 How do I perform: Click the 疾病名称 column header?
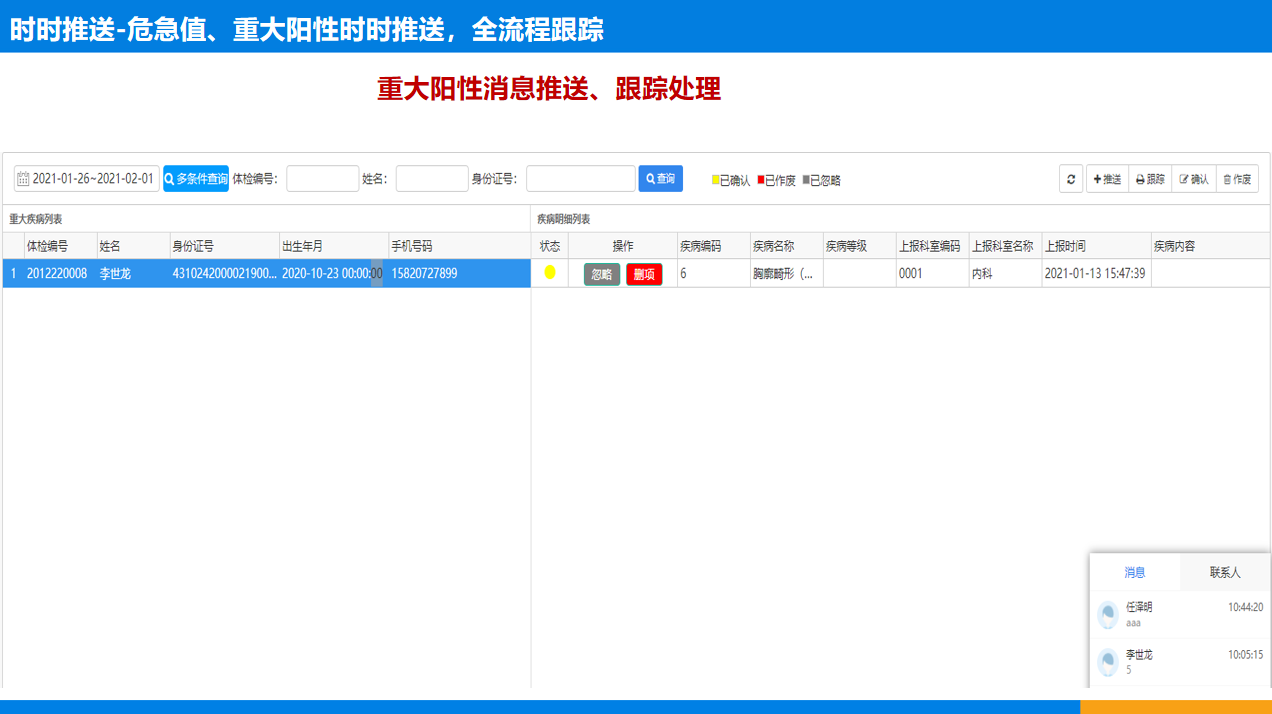click(x=787, y=246)
